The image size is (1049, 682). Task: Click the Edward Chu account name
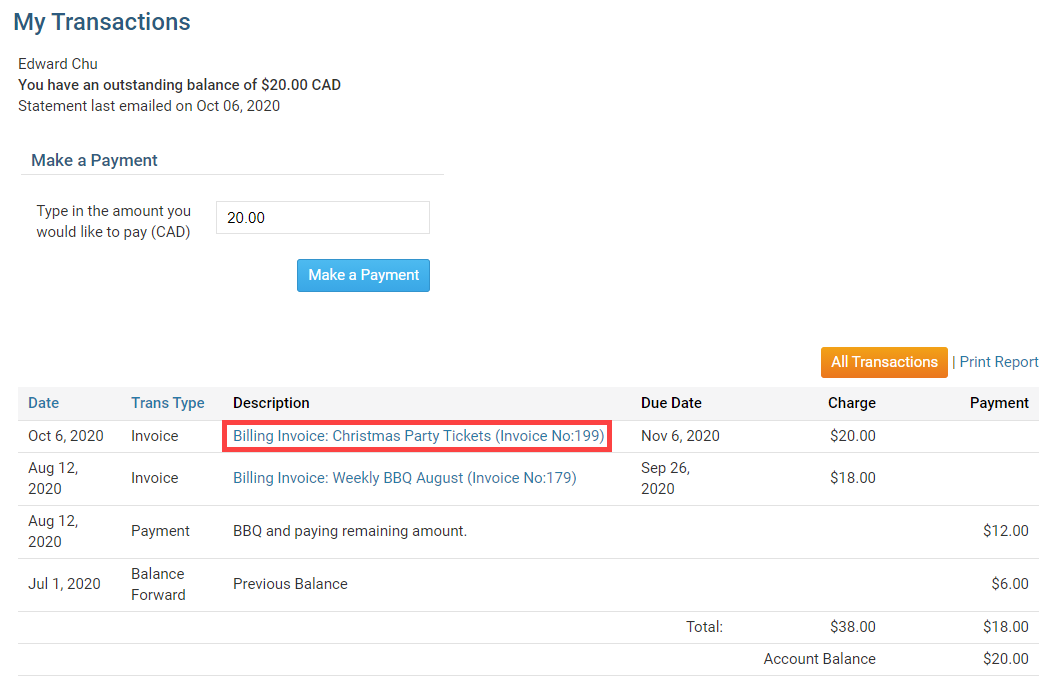click(x=58, y=64)
